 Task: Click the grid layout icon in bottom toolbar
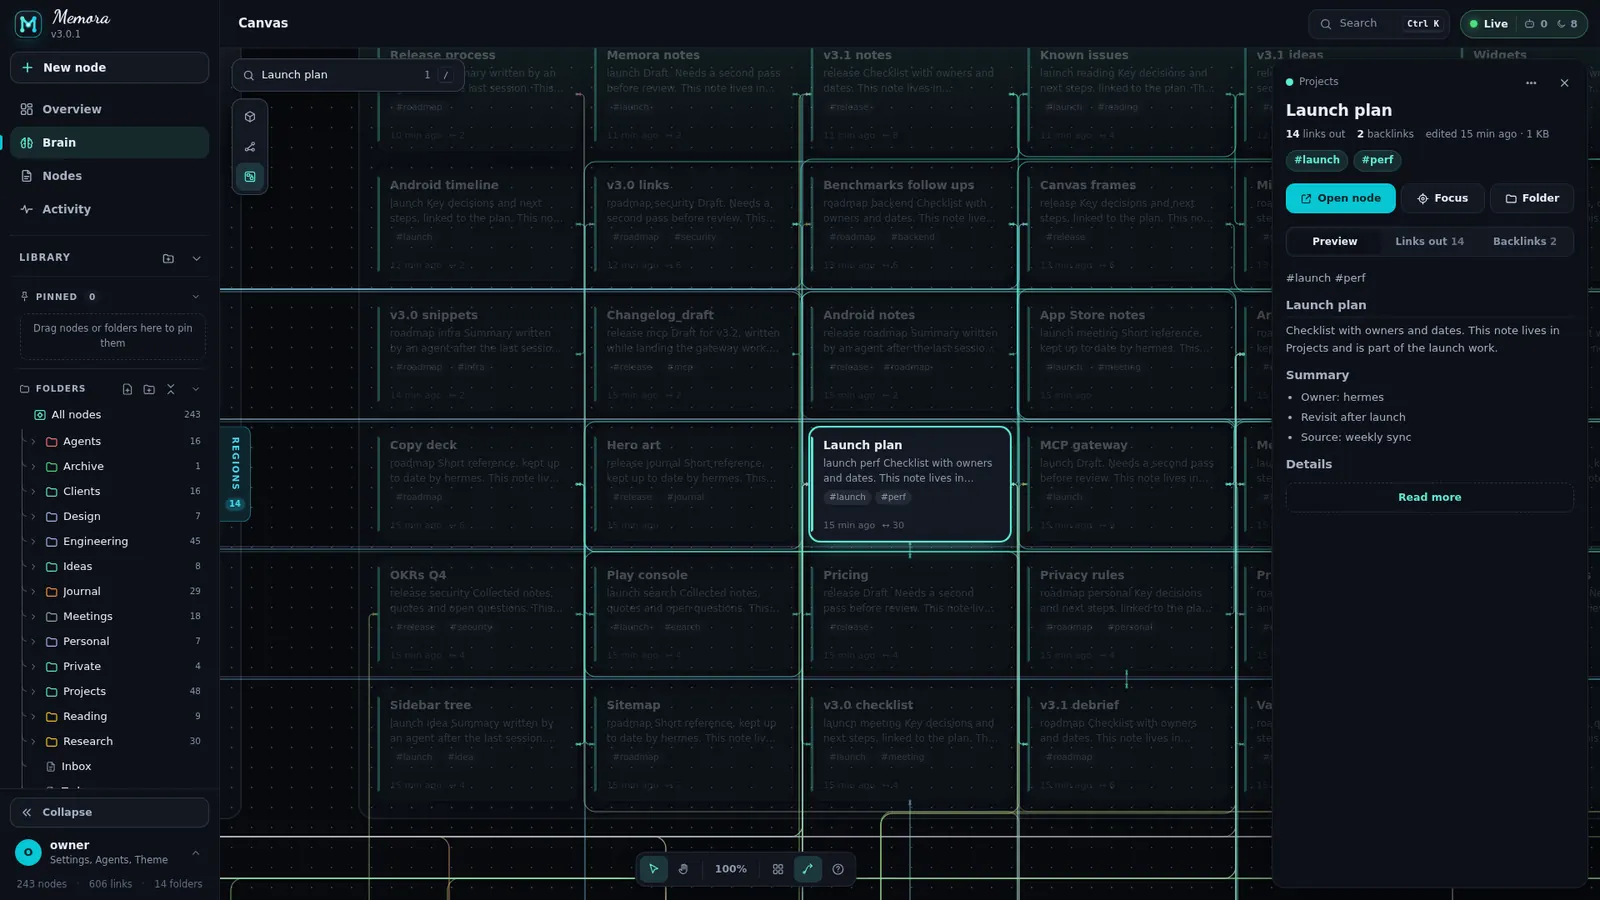778,869
